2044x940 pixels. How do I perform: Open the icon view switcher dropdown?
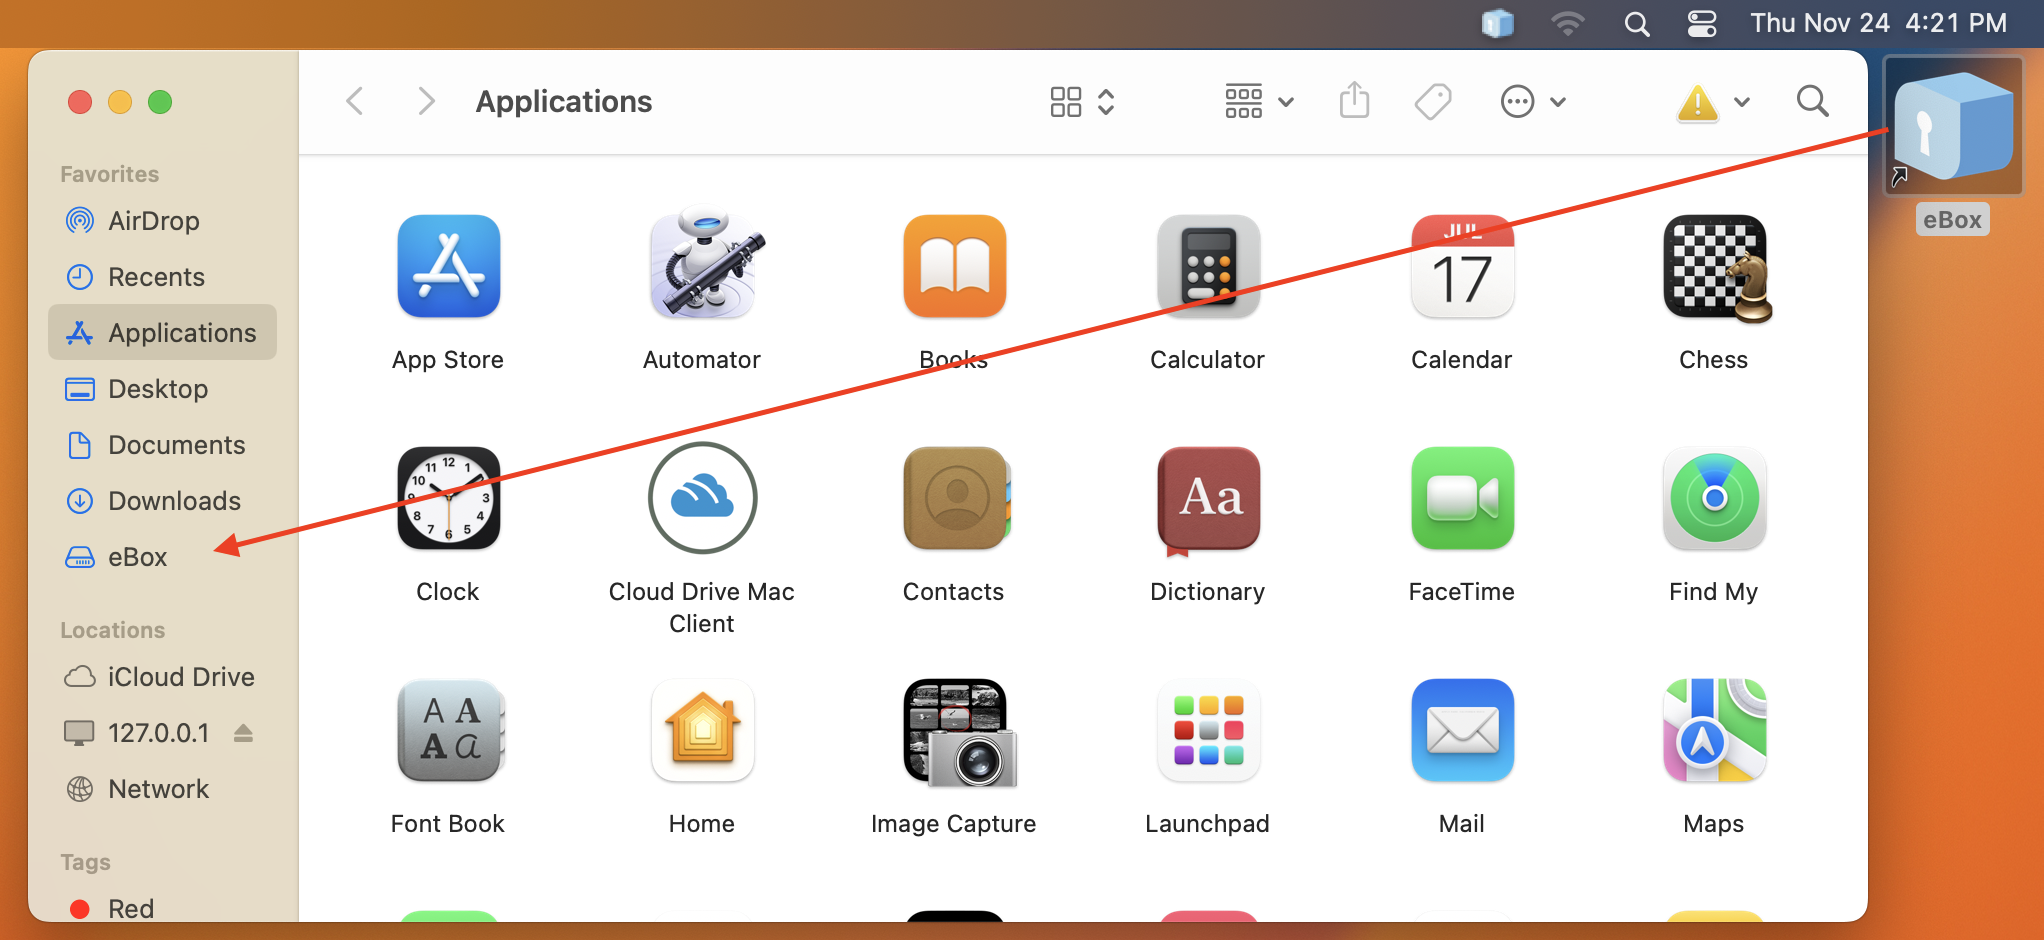pos(1082,101)
